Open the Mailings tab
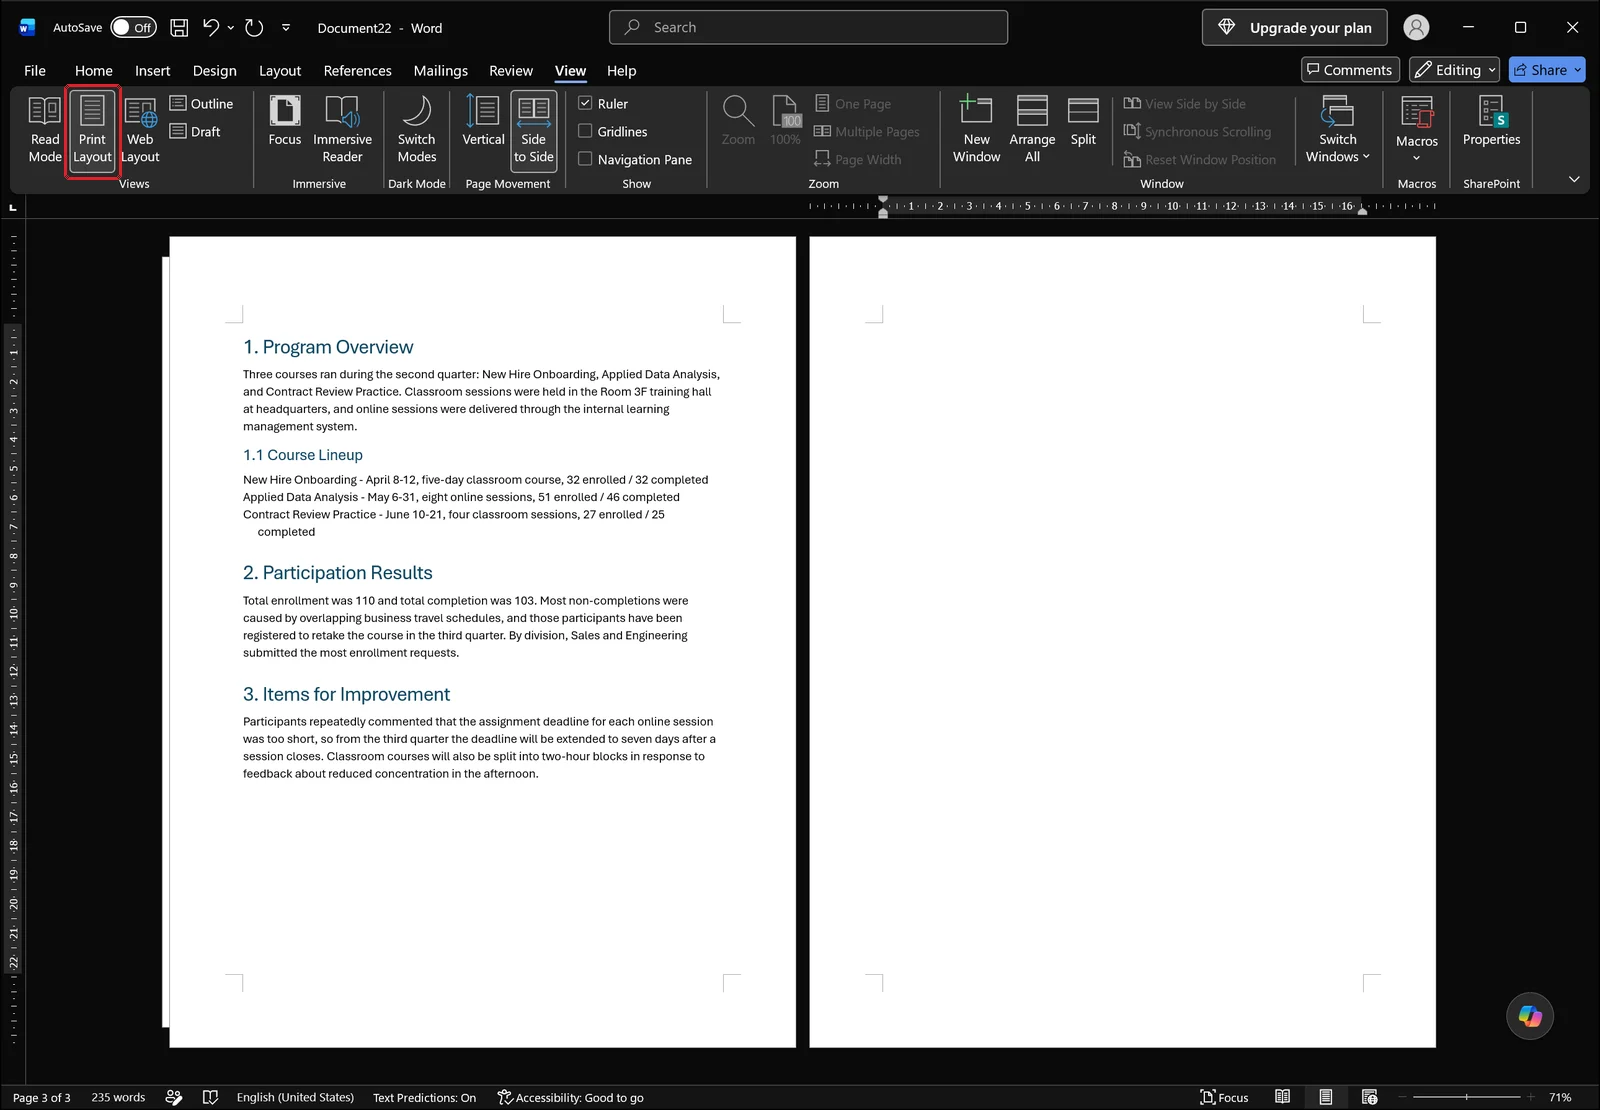Screen dimensions: 1600x1110 (x=441, y=71)
